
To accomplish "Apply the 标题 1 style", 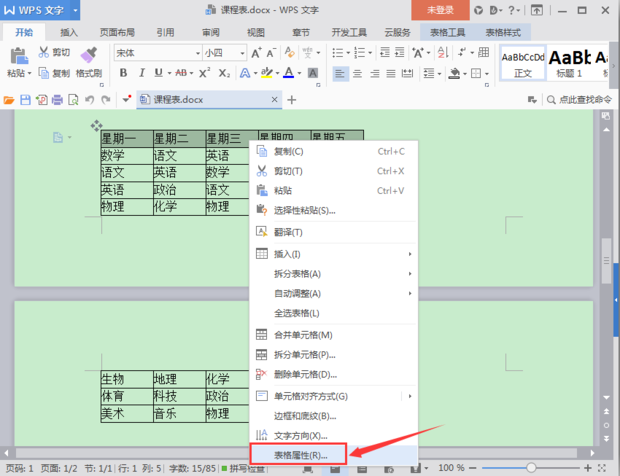I will click(569, 63).
